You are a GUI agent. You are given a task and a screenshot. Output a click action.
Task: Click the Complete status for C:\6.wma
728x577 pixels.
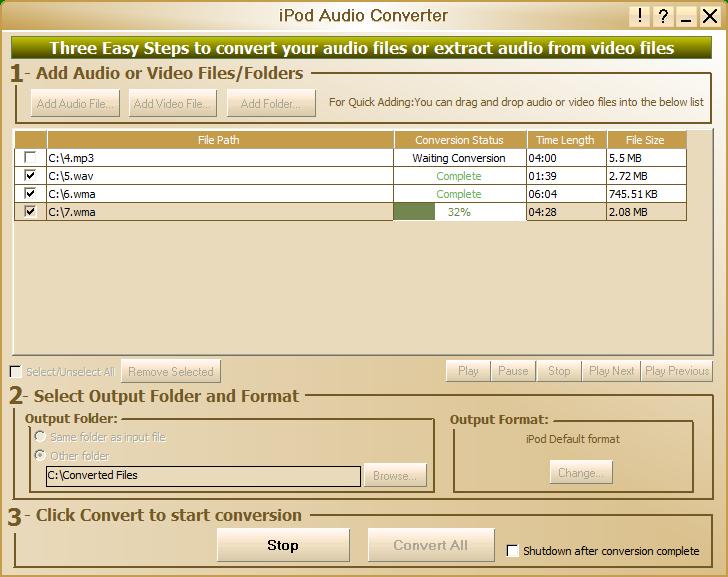[460, 194]
